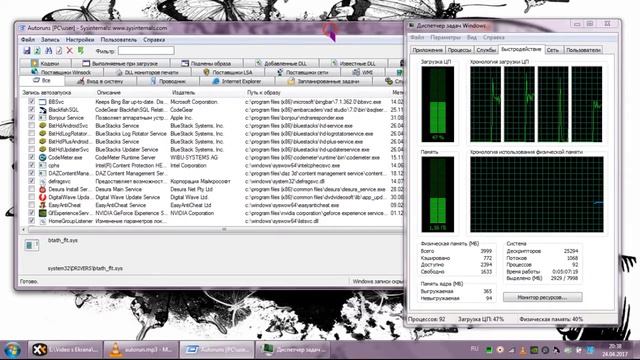Enable the EasyAntiCheat checkbox
Viewport: 640px width, 360px height.
pos(31,205)
